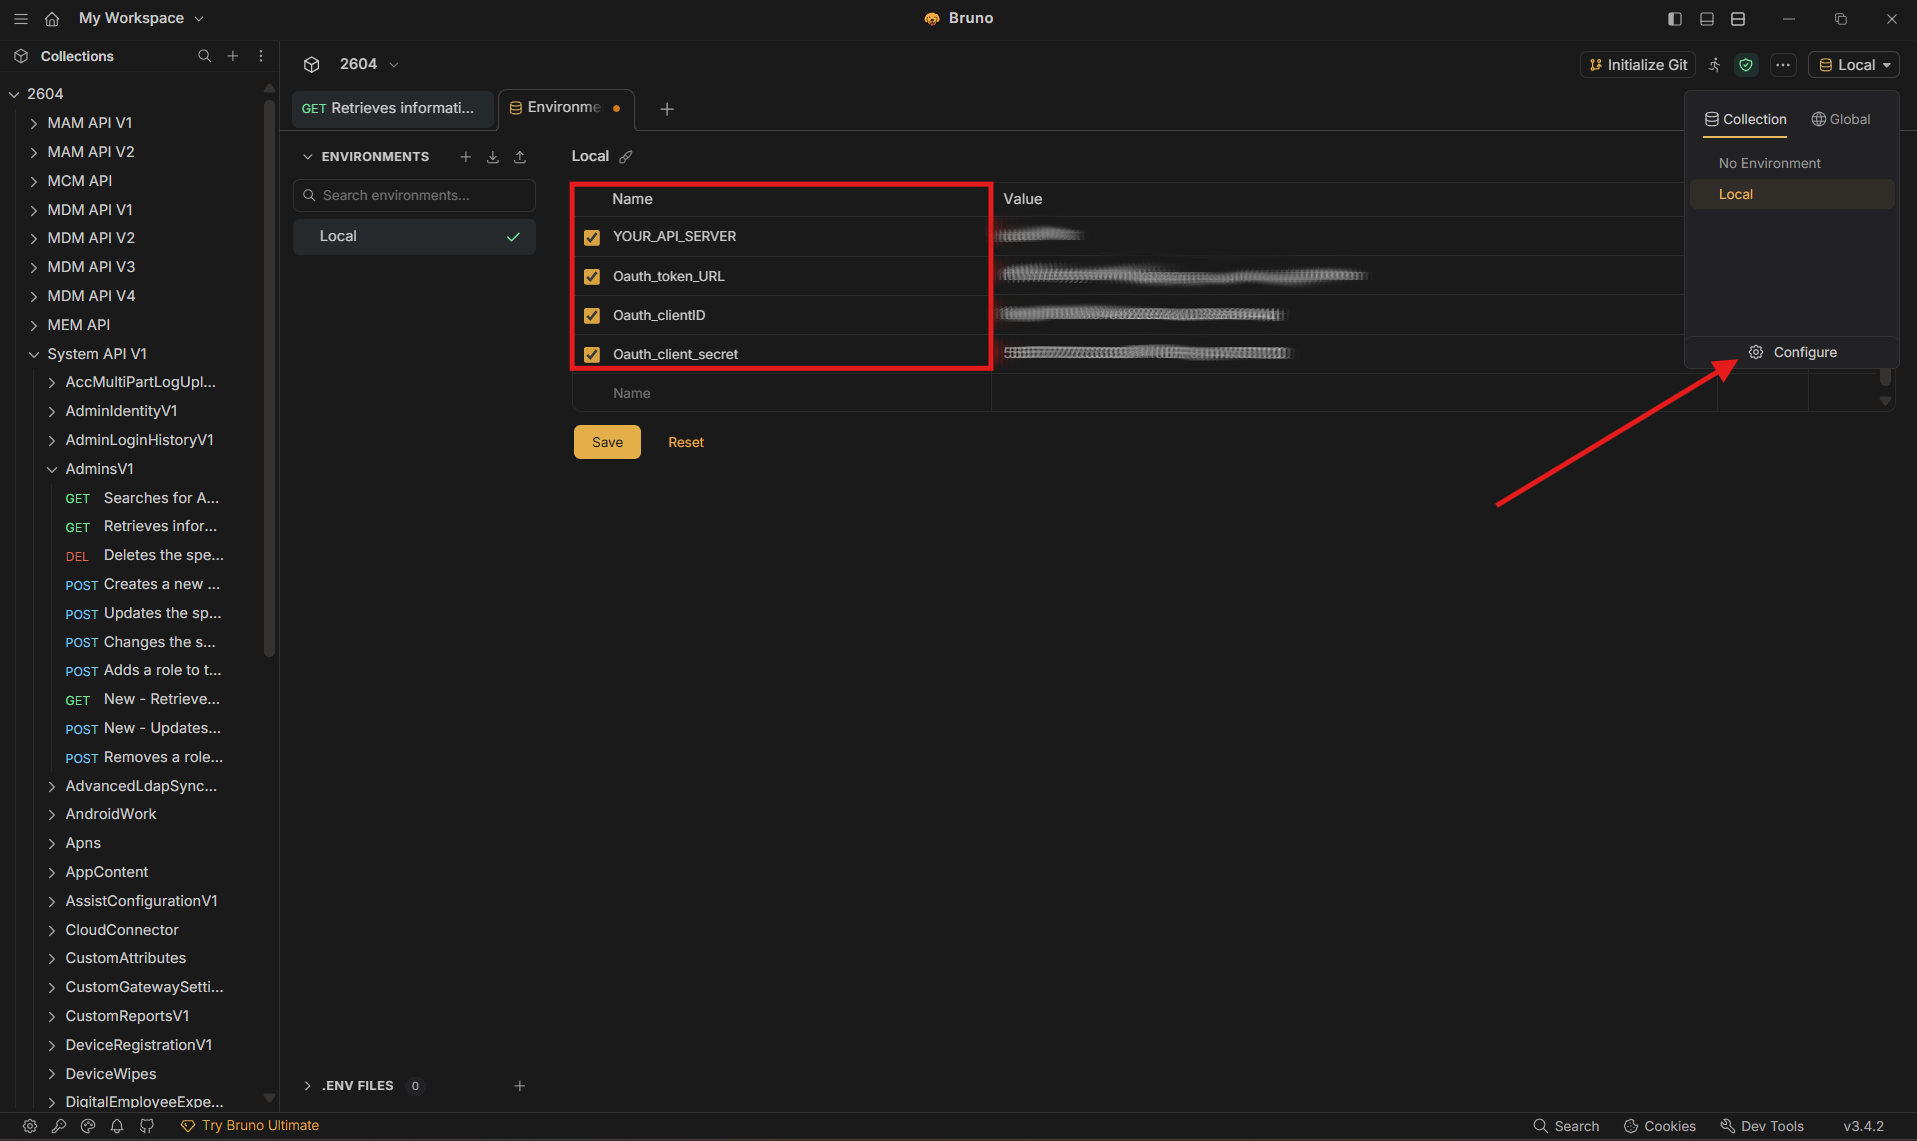Open the 2604 collection cube icon

[312, 64]
